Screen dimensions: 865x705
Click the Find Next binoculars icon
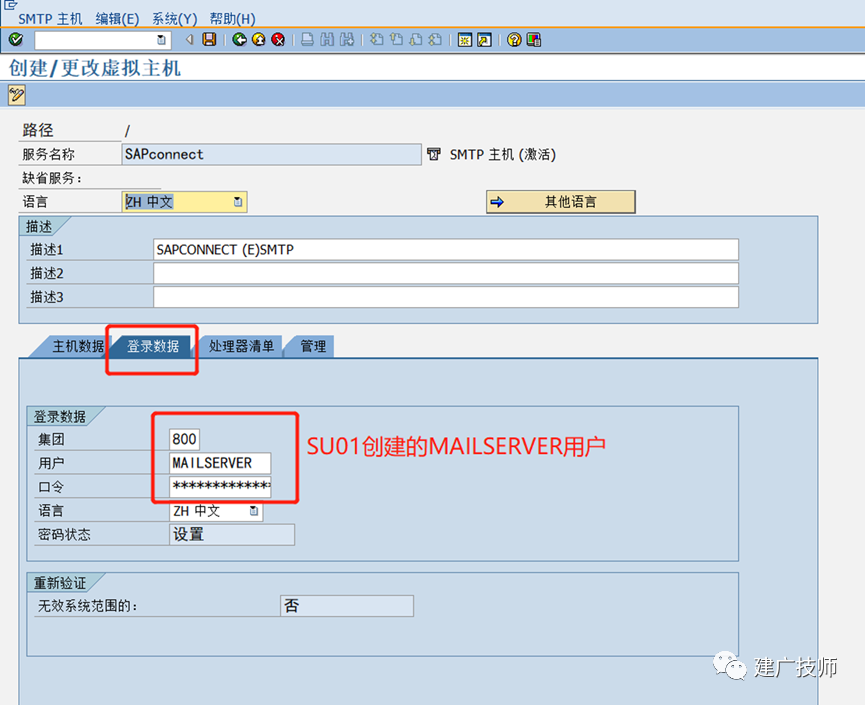(347, 40)
